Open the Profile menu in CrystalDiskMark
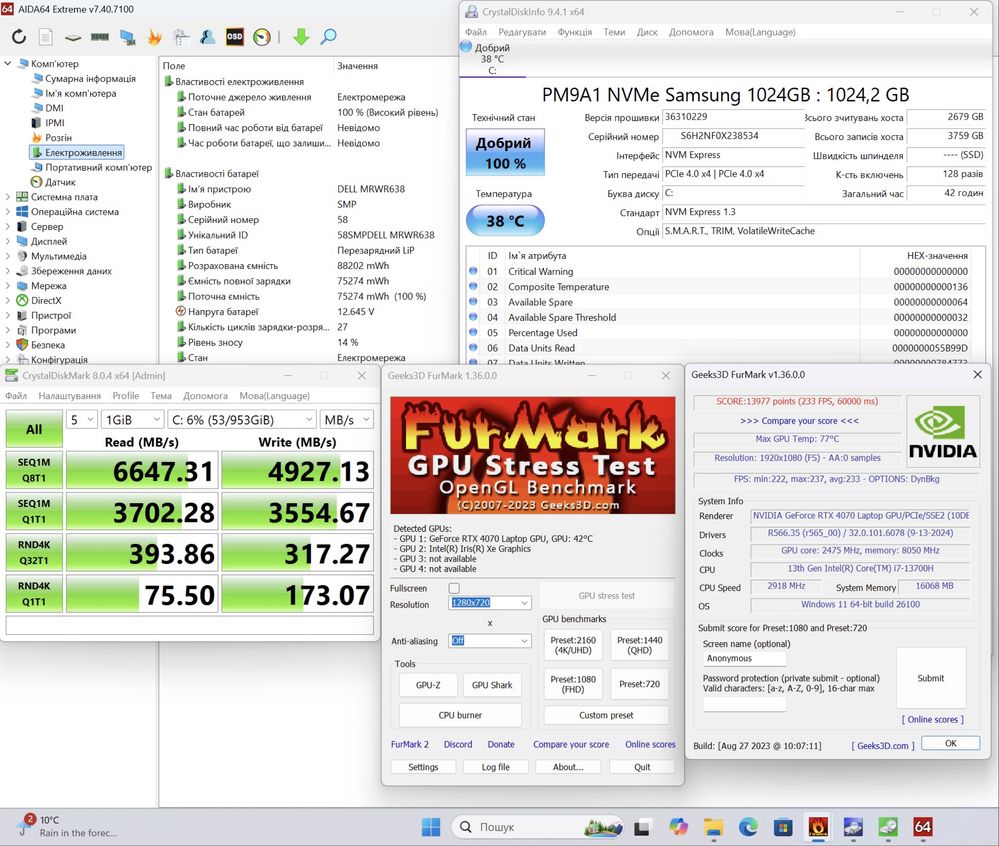 click(x=125, y=396)
